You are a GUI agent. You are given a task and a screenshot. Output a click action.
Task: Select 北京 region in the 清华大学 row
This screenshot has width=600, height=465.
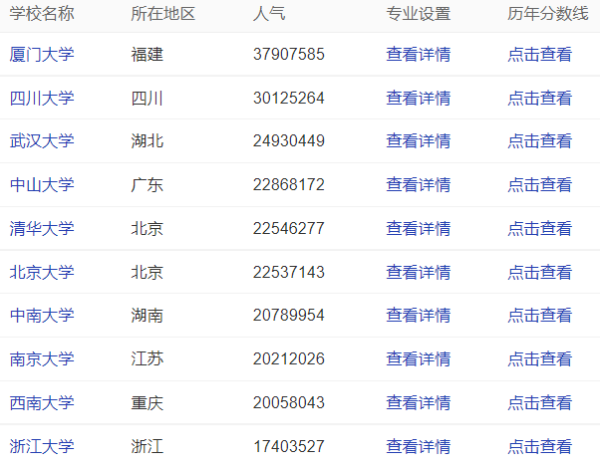(147, 229)
